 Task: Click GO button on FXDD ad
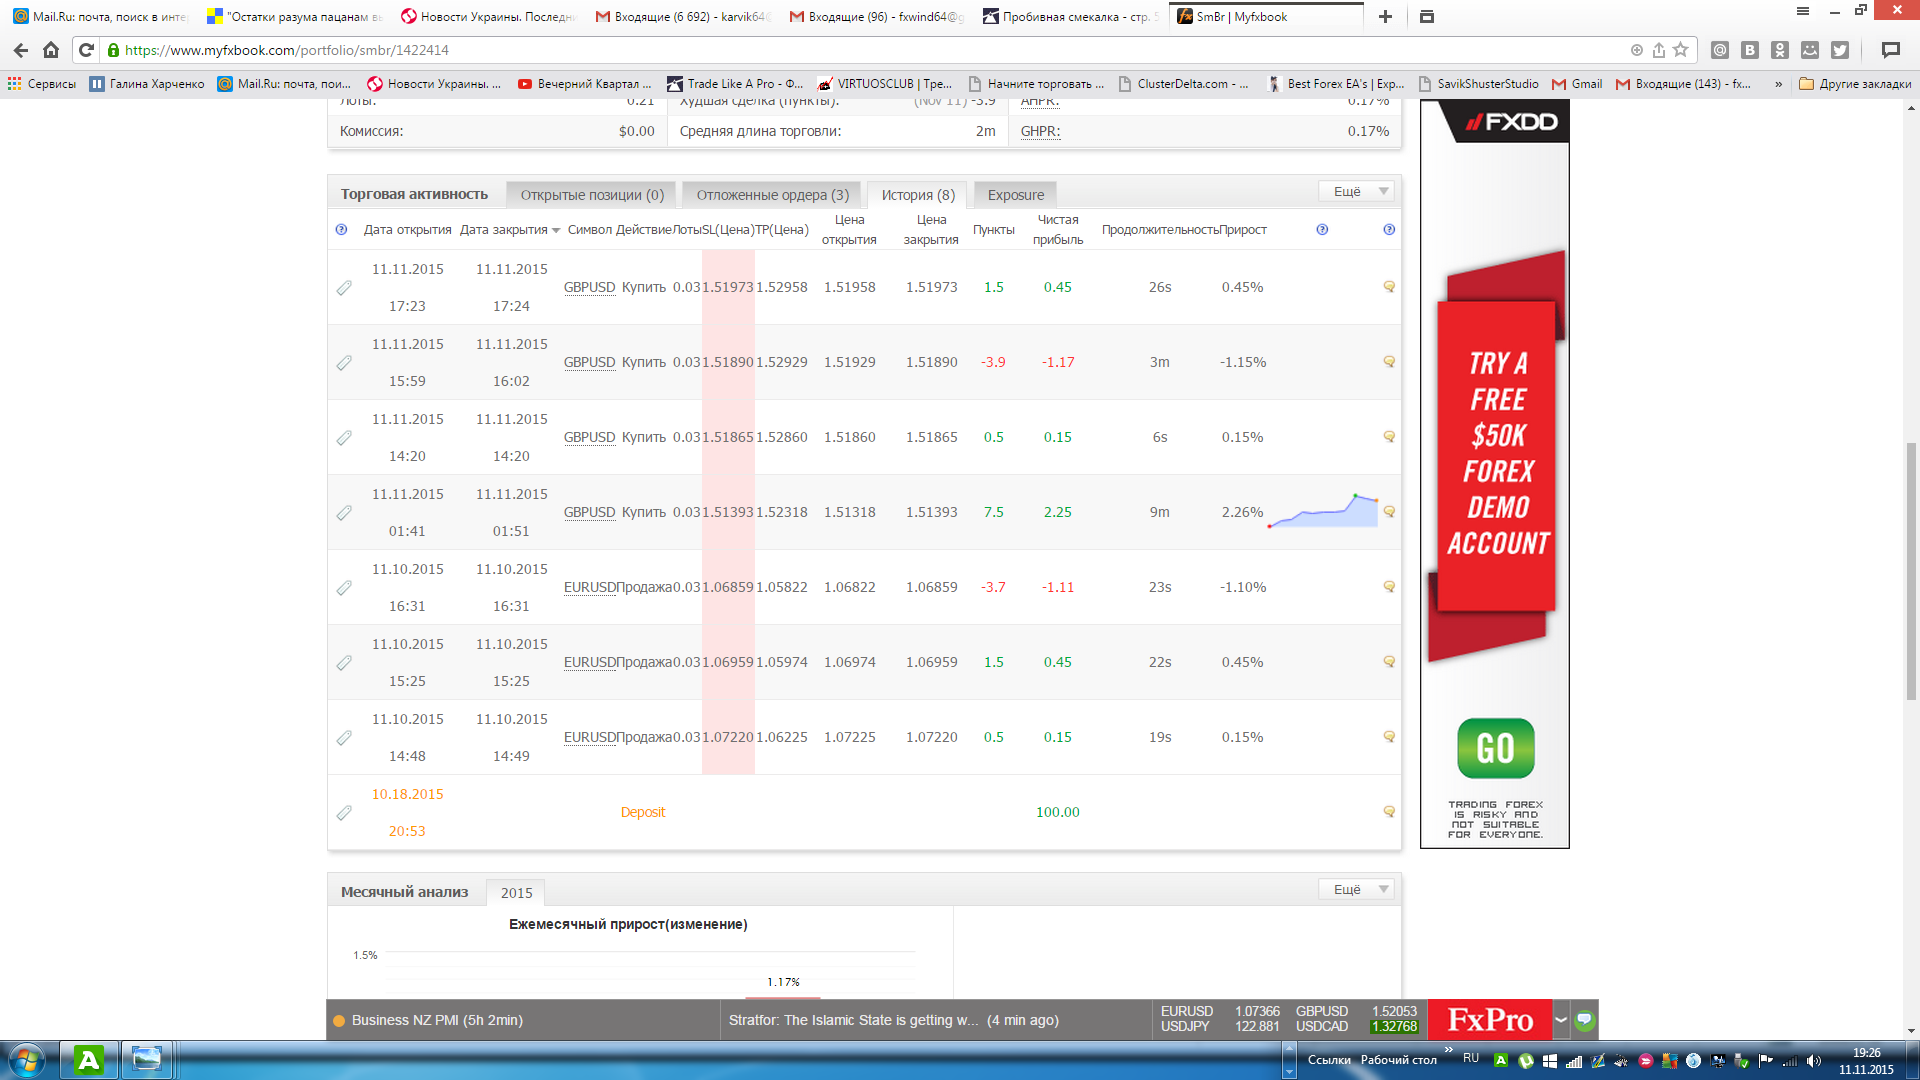1496,748
